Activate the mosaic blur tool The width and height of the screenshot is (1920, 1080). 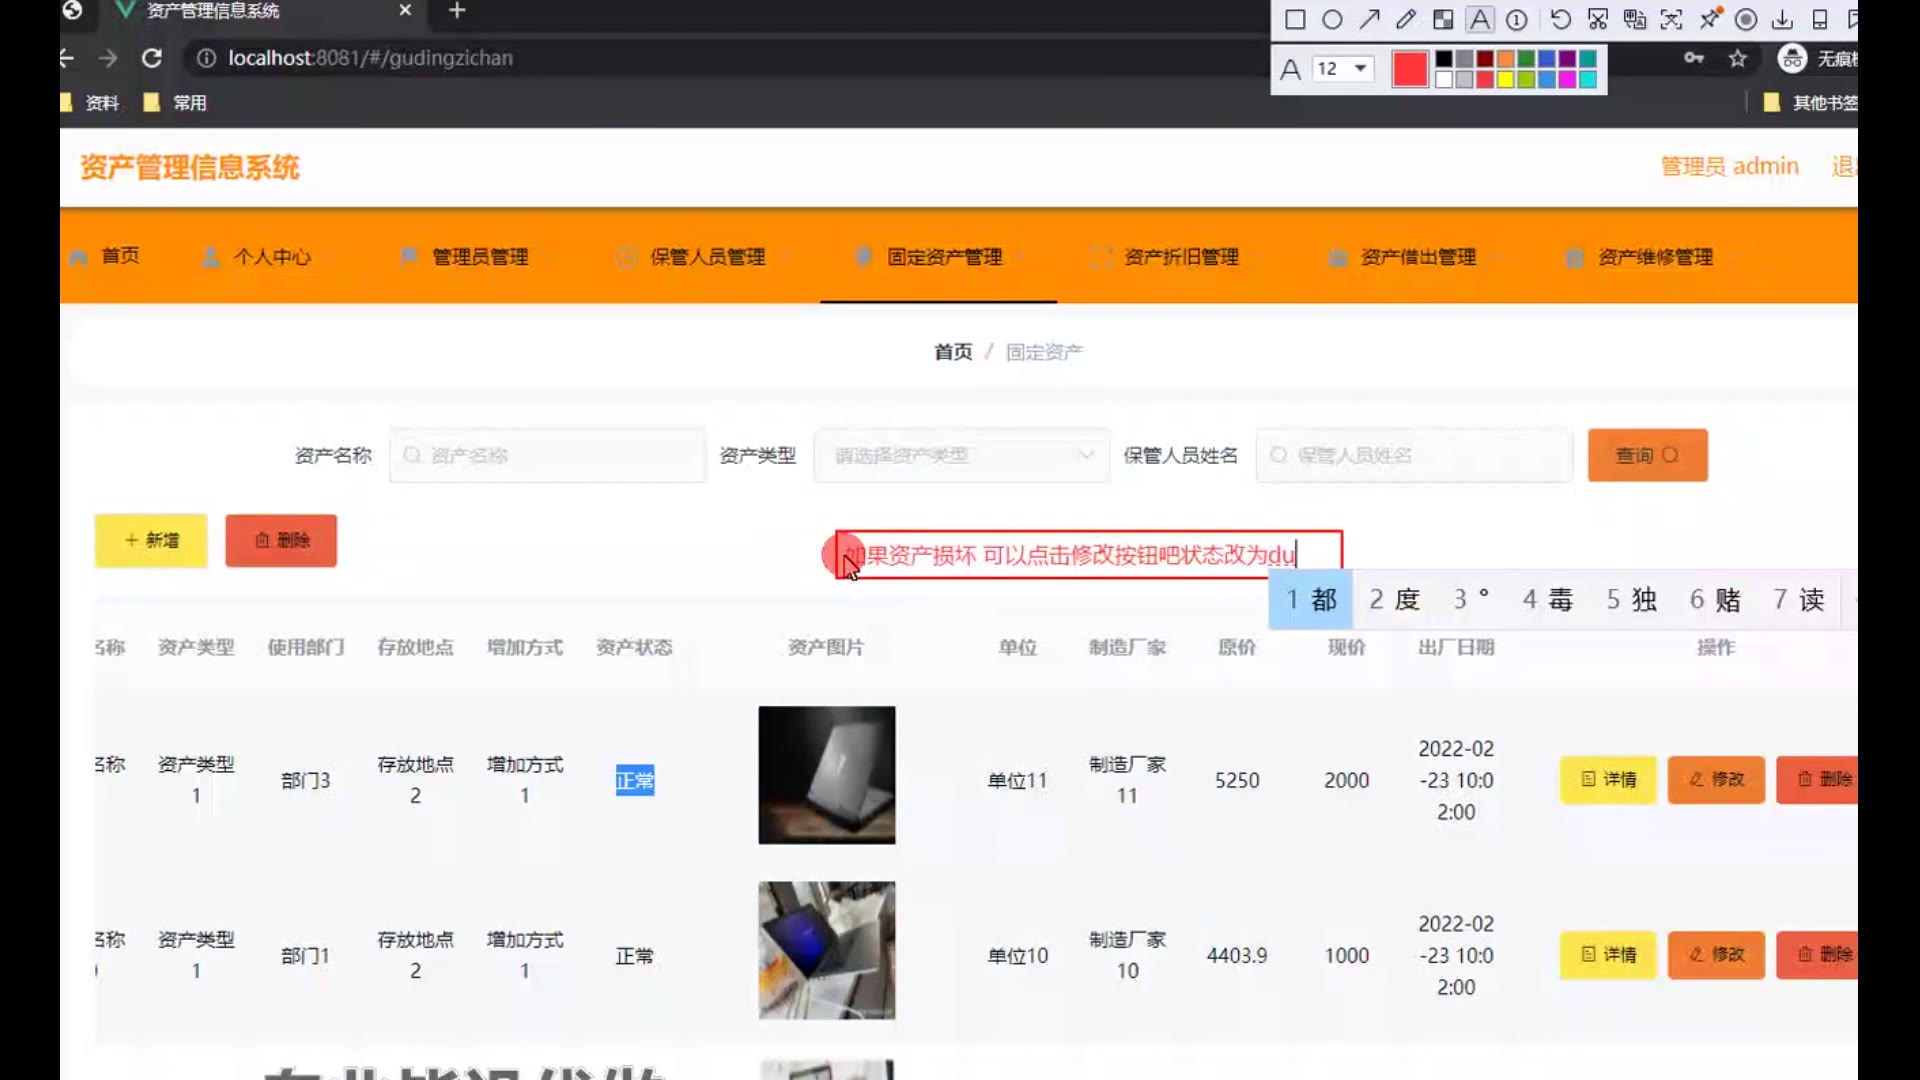click(1443, 19)
